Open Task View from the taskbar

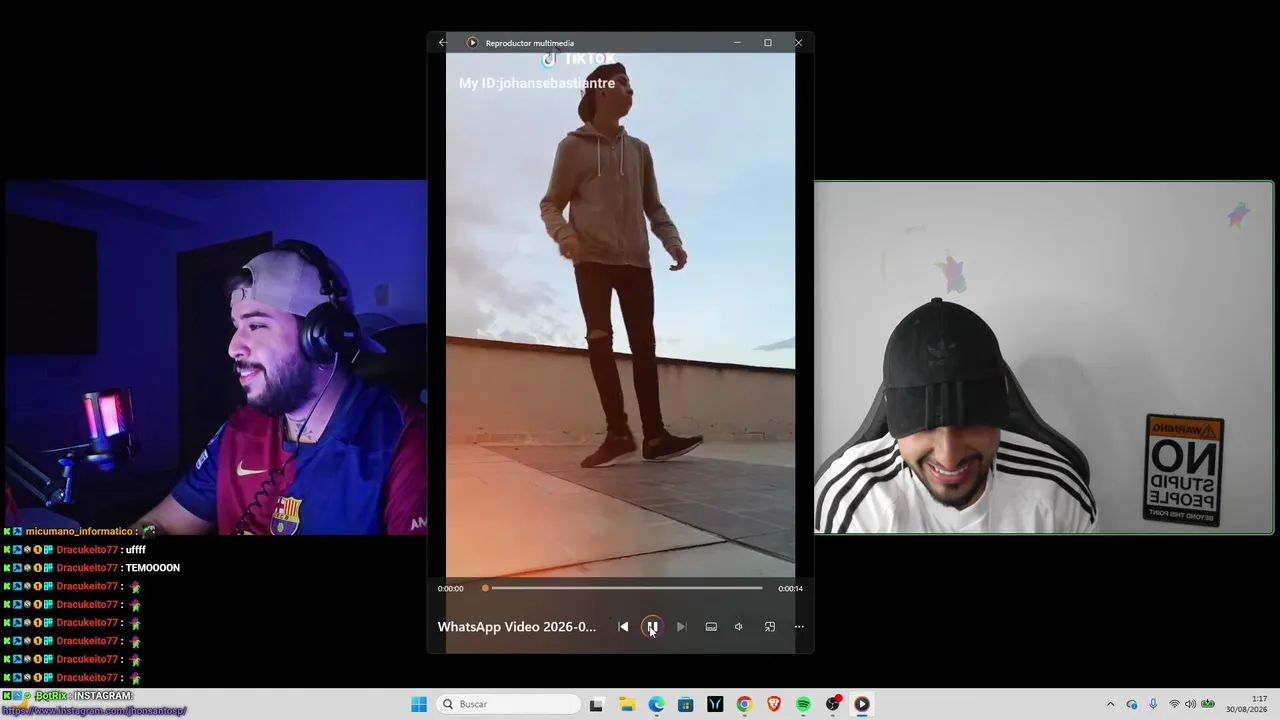[x=596, y=704]
